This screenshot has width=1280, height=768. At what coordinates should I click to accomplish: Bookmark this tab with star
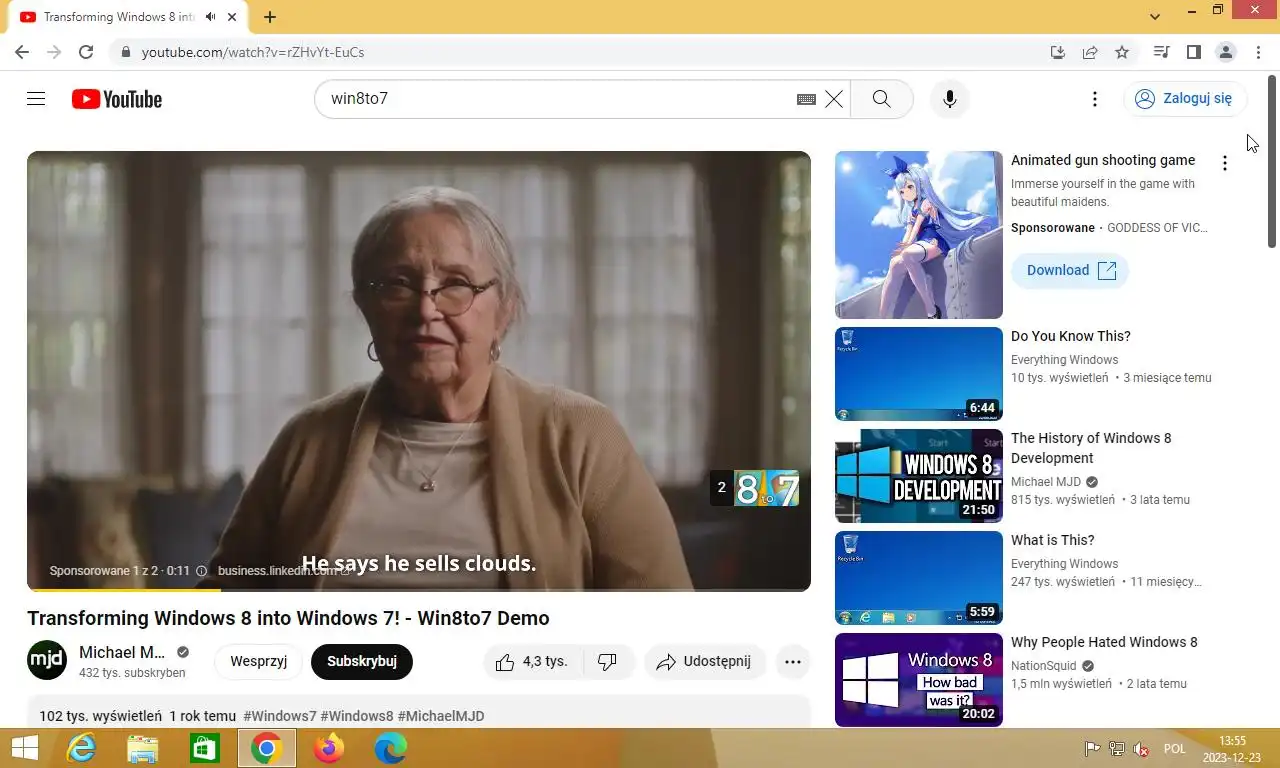(x=1122, y=52)
